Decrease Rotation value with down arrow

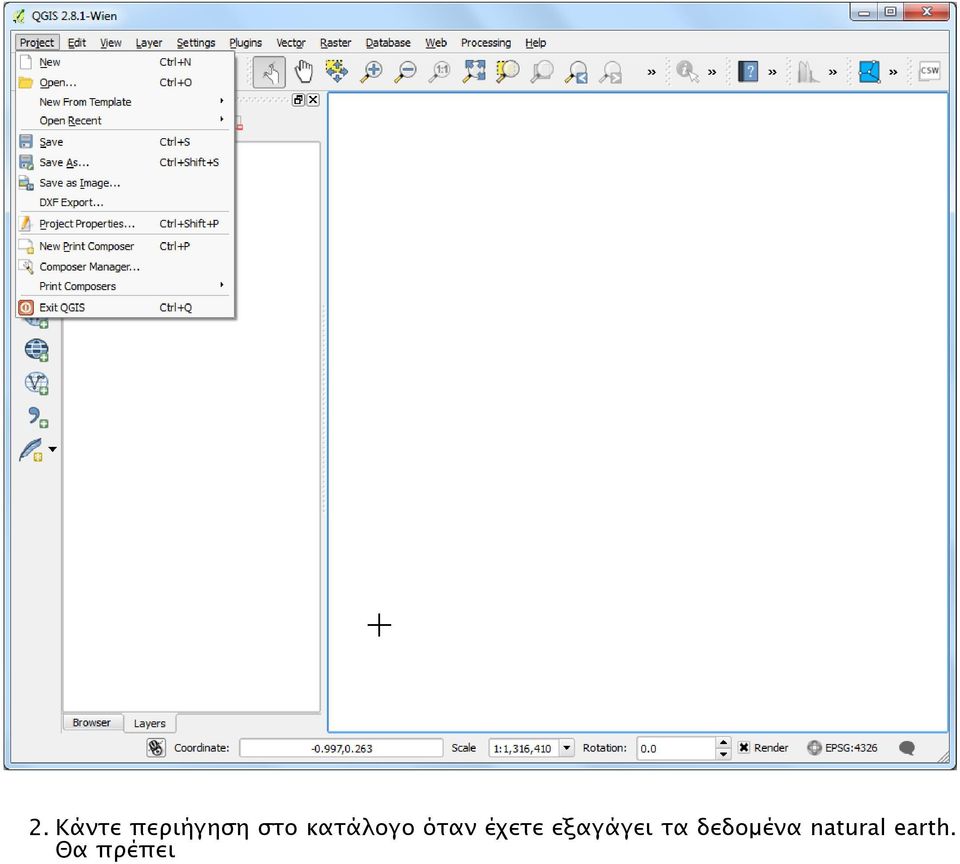(724, 754)
